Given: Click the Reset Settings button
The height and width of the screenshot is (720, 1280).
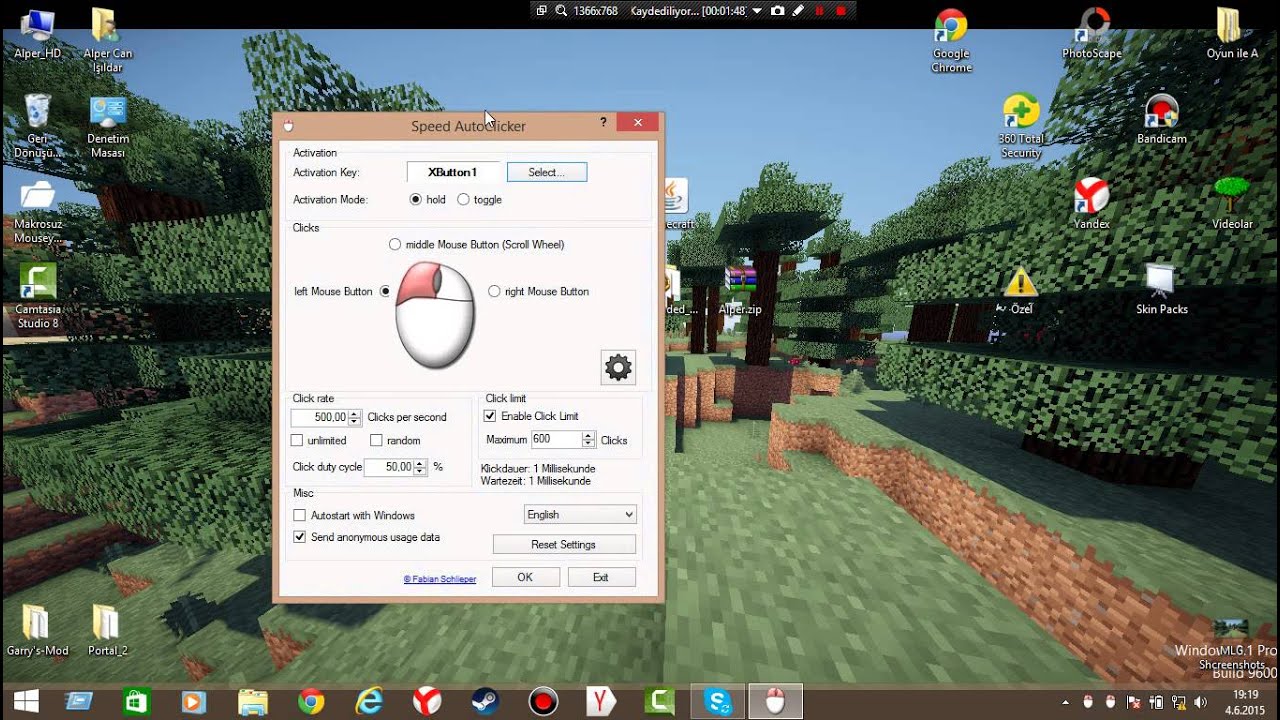Looking at the screenshot, I should click(564, 545).
